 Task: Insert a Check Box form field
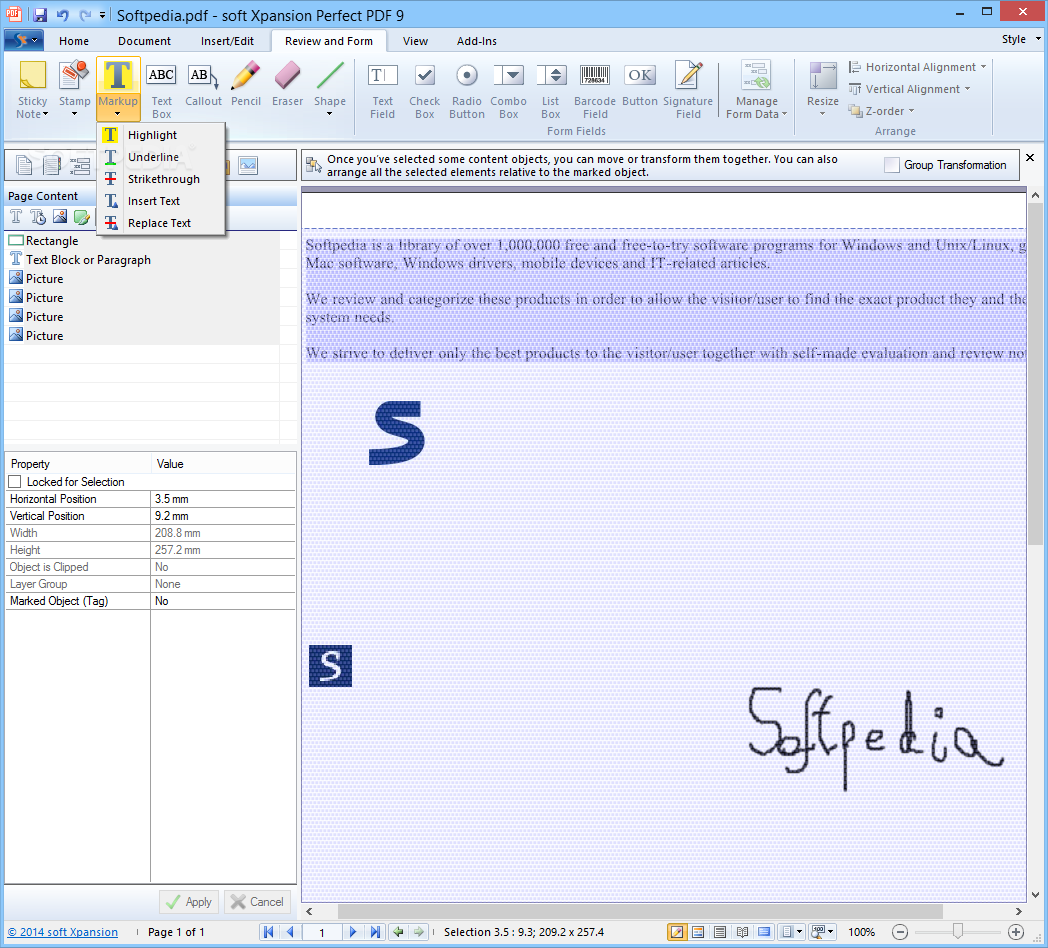[424, 91]
